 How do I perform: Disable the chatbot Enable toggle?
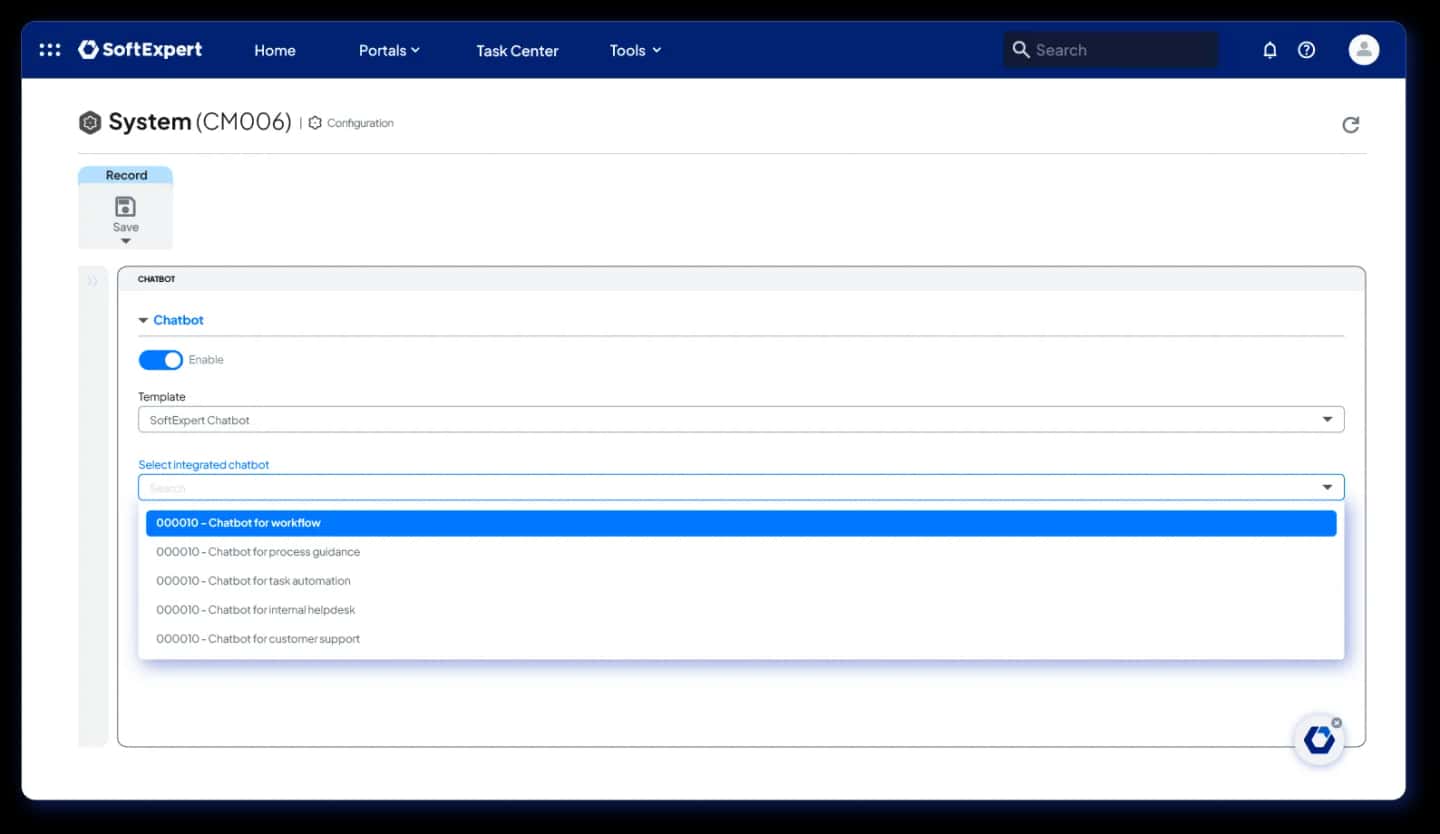[160, 360]
